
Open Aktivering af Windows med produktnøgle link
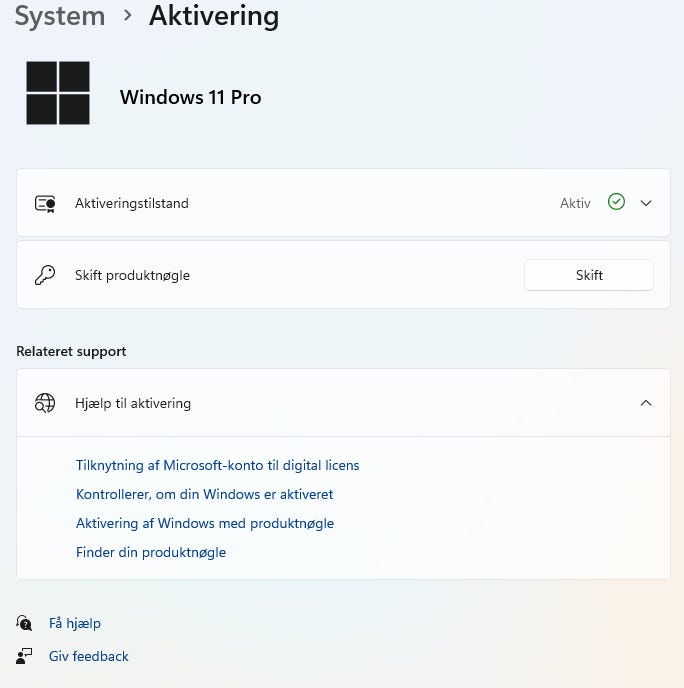pos(205,523)
